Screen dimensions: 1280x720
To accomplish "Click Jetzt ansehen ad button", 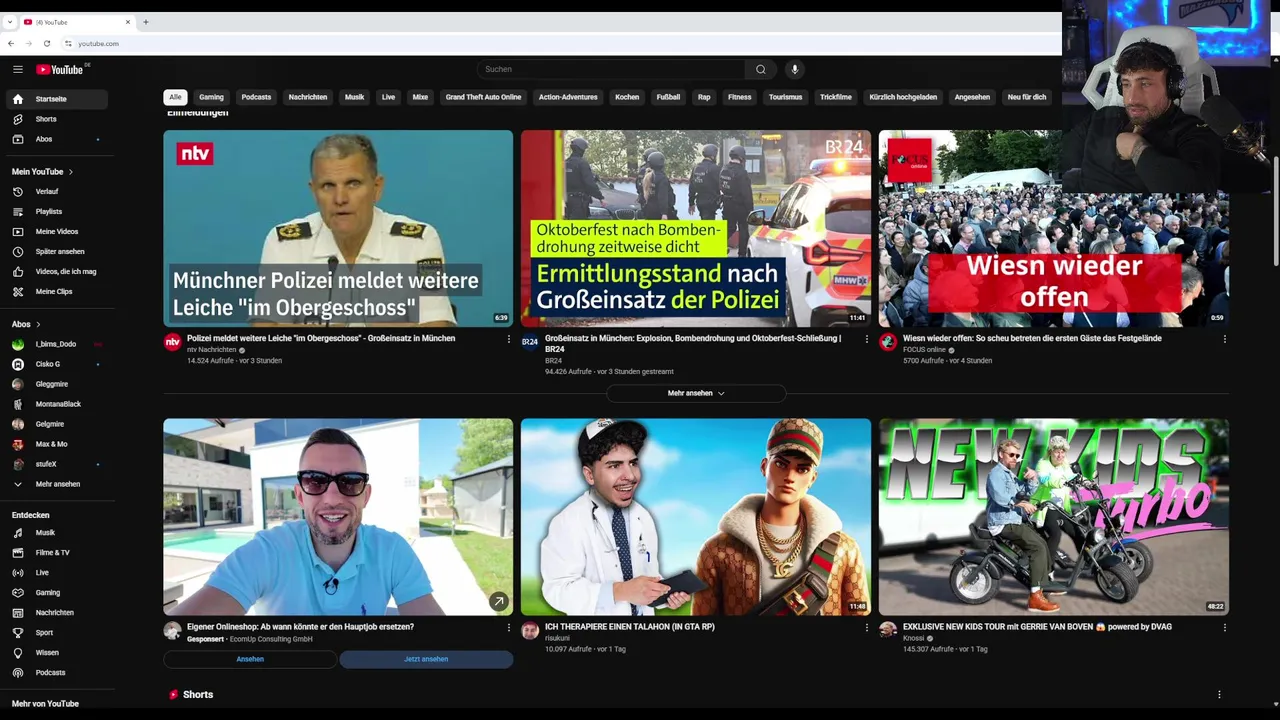I will pyautogui.click(x=426, y=659).
